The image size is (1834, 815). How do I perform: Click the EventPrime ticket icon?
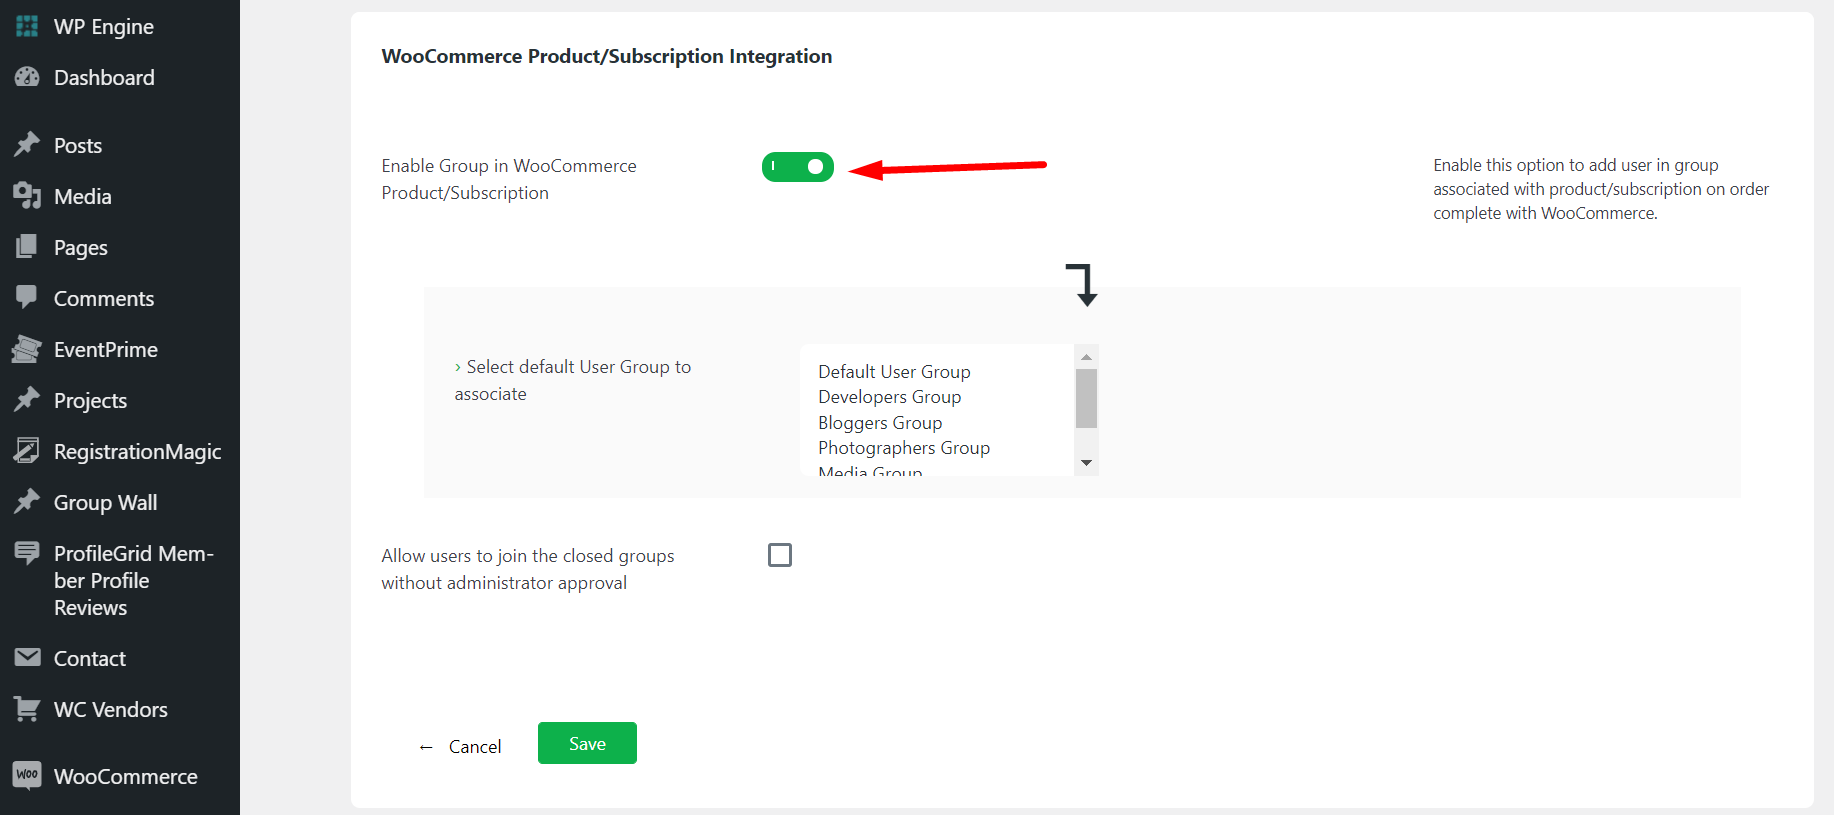27,349
